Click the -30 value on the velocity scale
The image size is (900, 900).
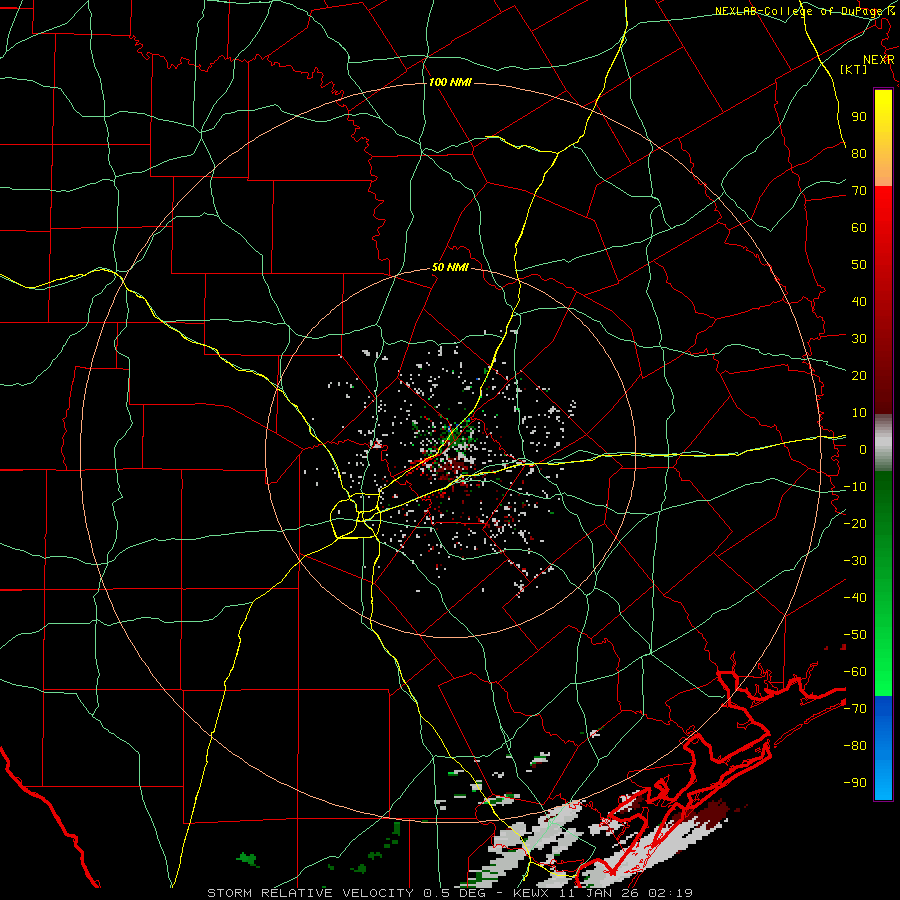(x=855, y=561)
